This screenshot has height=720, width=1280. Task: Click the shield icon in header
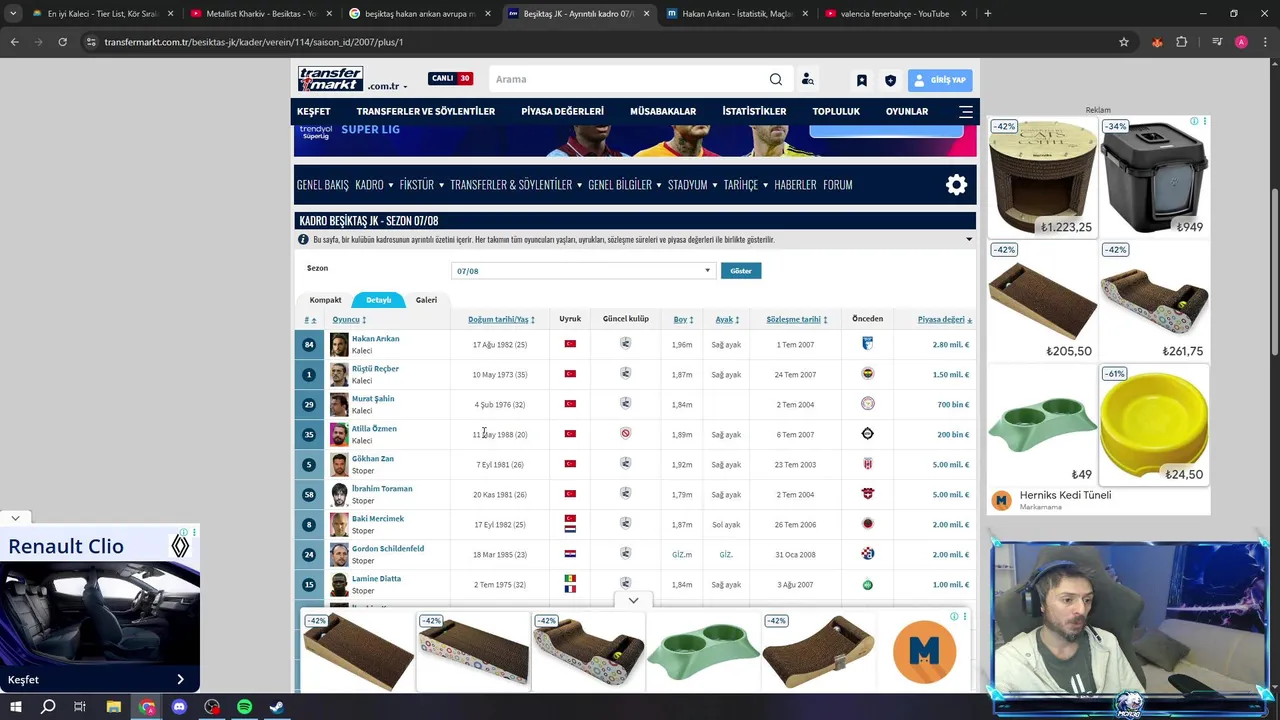890,80
